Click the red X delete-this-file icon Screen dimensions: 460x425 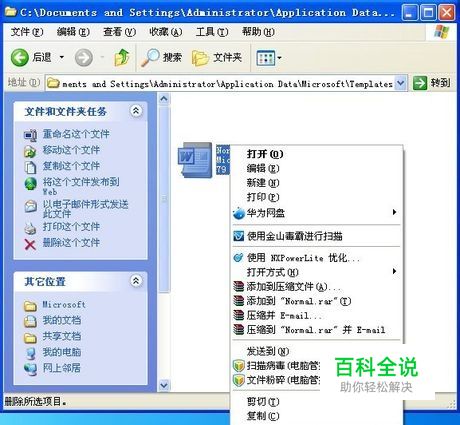[30, 244]
